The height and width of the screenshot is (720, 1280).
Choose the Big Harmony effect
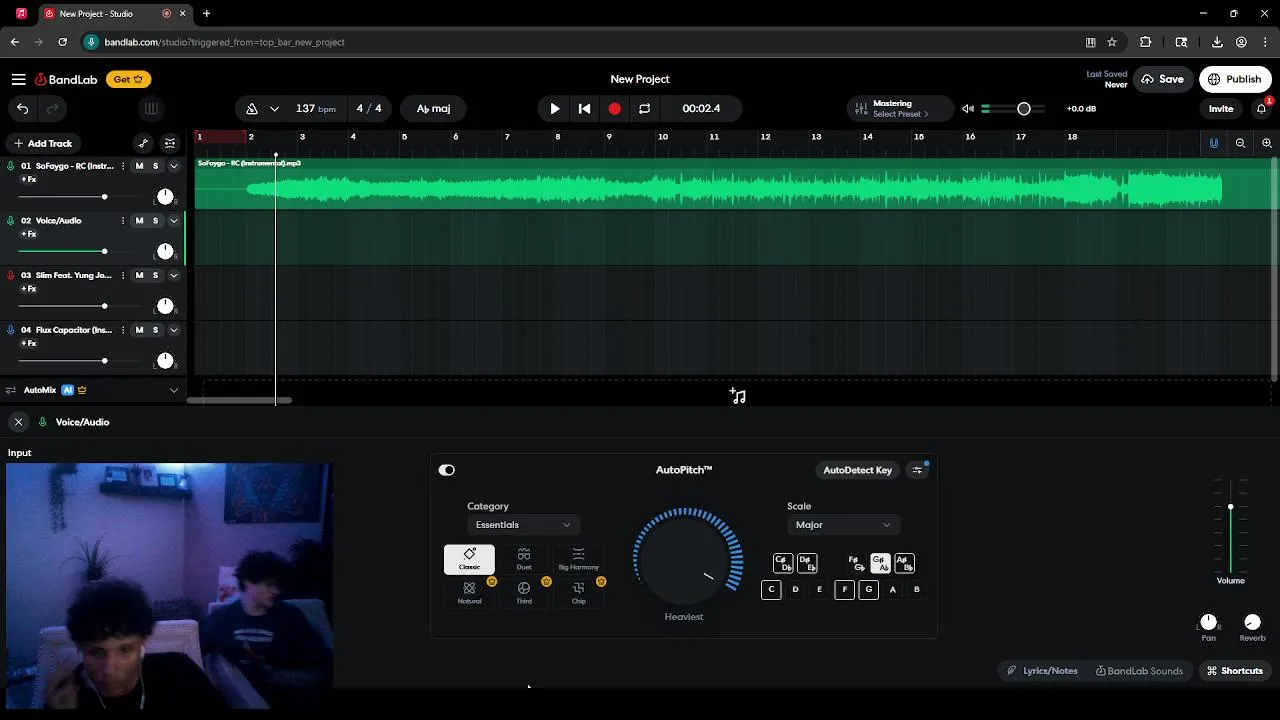tap(578, 559)
